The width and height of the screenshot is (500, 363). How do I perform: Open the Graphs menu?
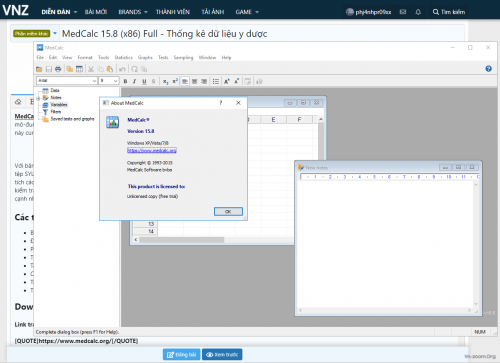point(145,58)
